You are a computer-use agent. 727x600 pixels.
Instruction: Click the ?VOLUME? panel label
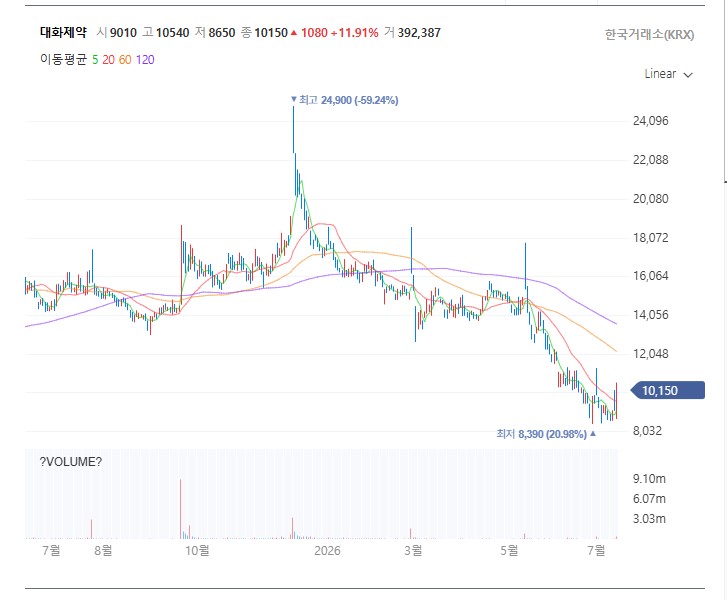pos(71,462)
